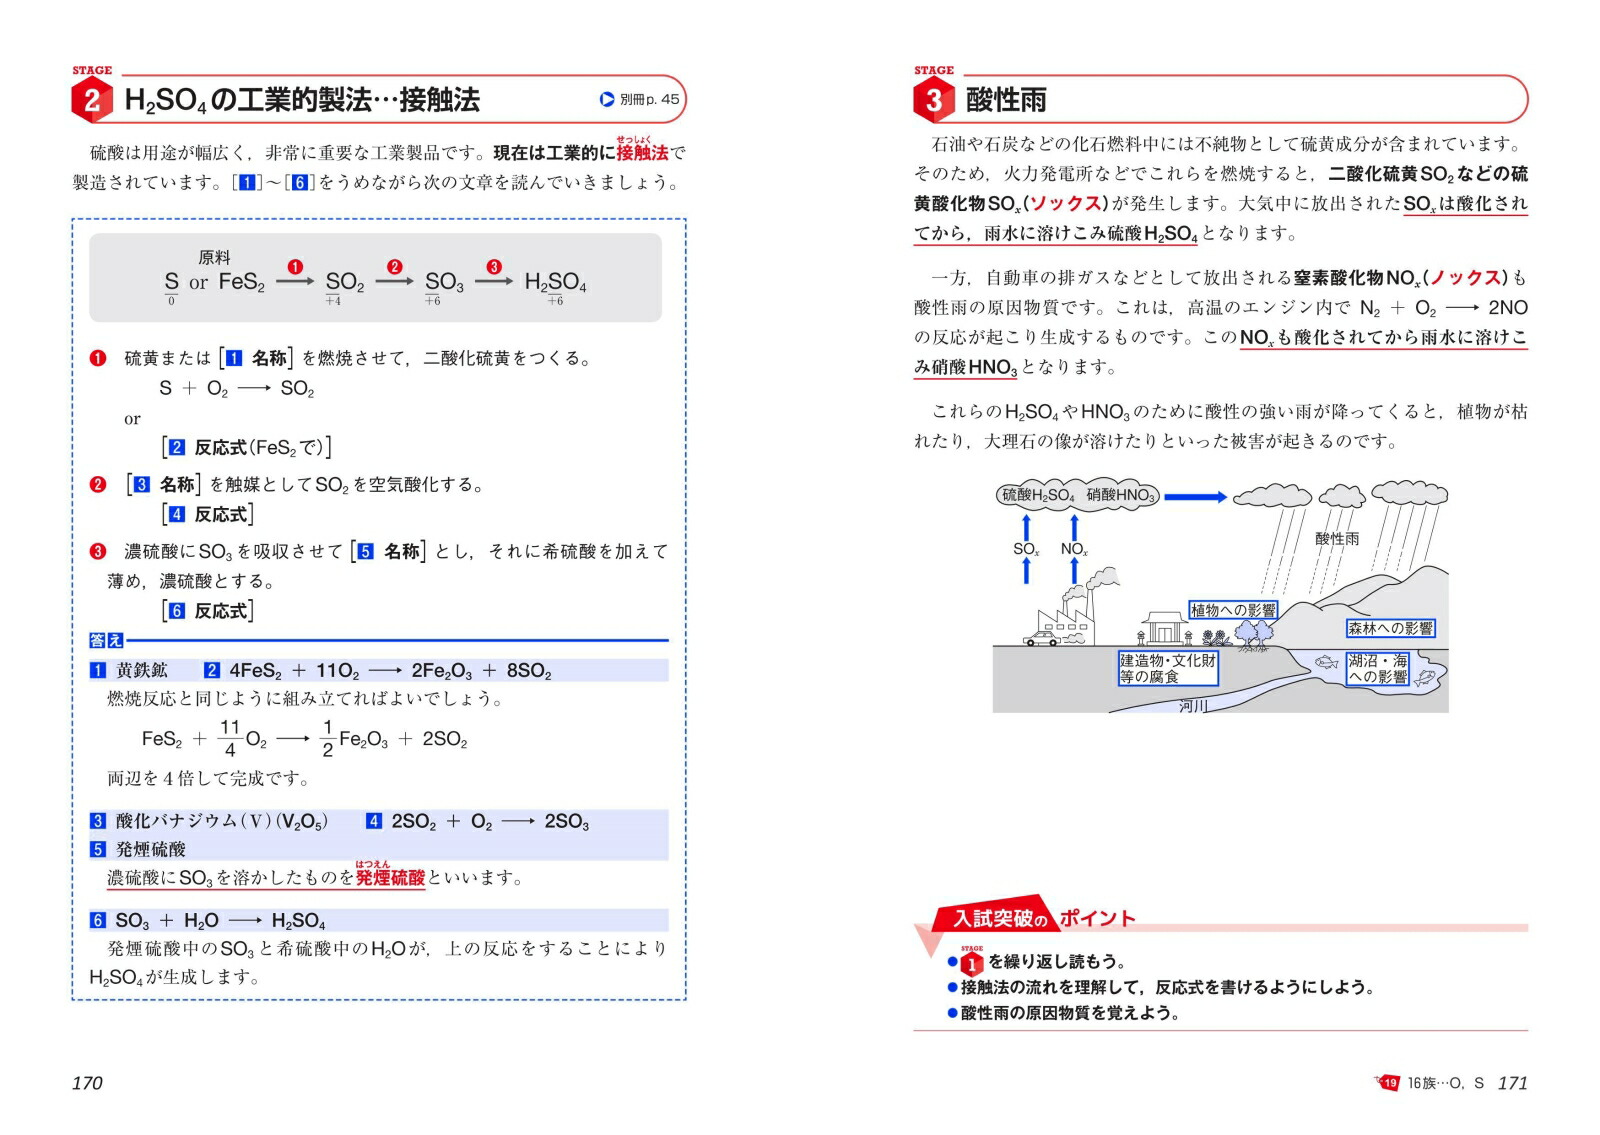Click the 酸性雨 section heading
The width and height of the screenshot is (1600, 1135).
[x=1006, y=100]
